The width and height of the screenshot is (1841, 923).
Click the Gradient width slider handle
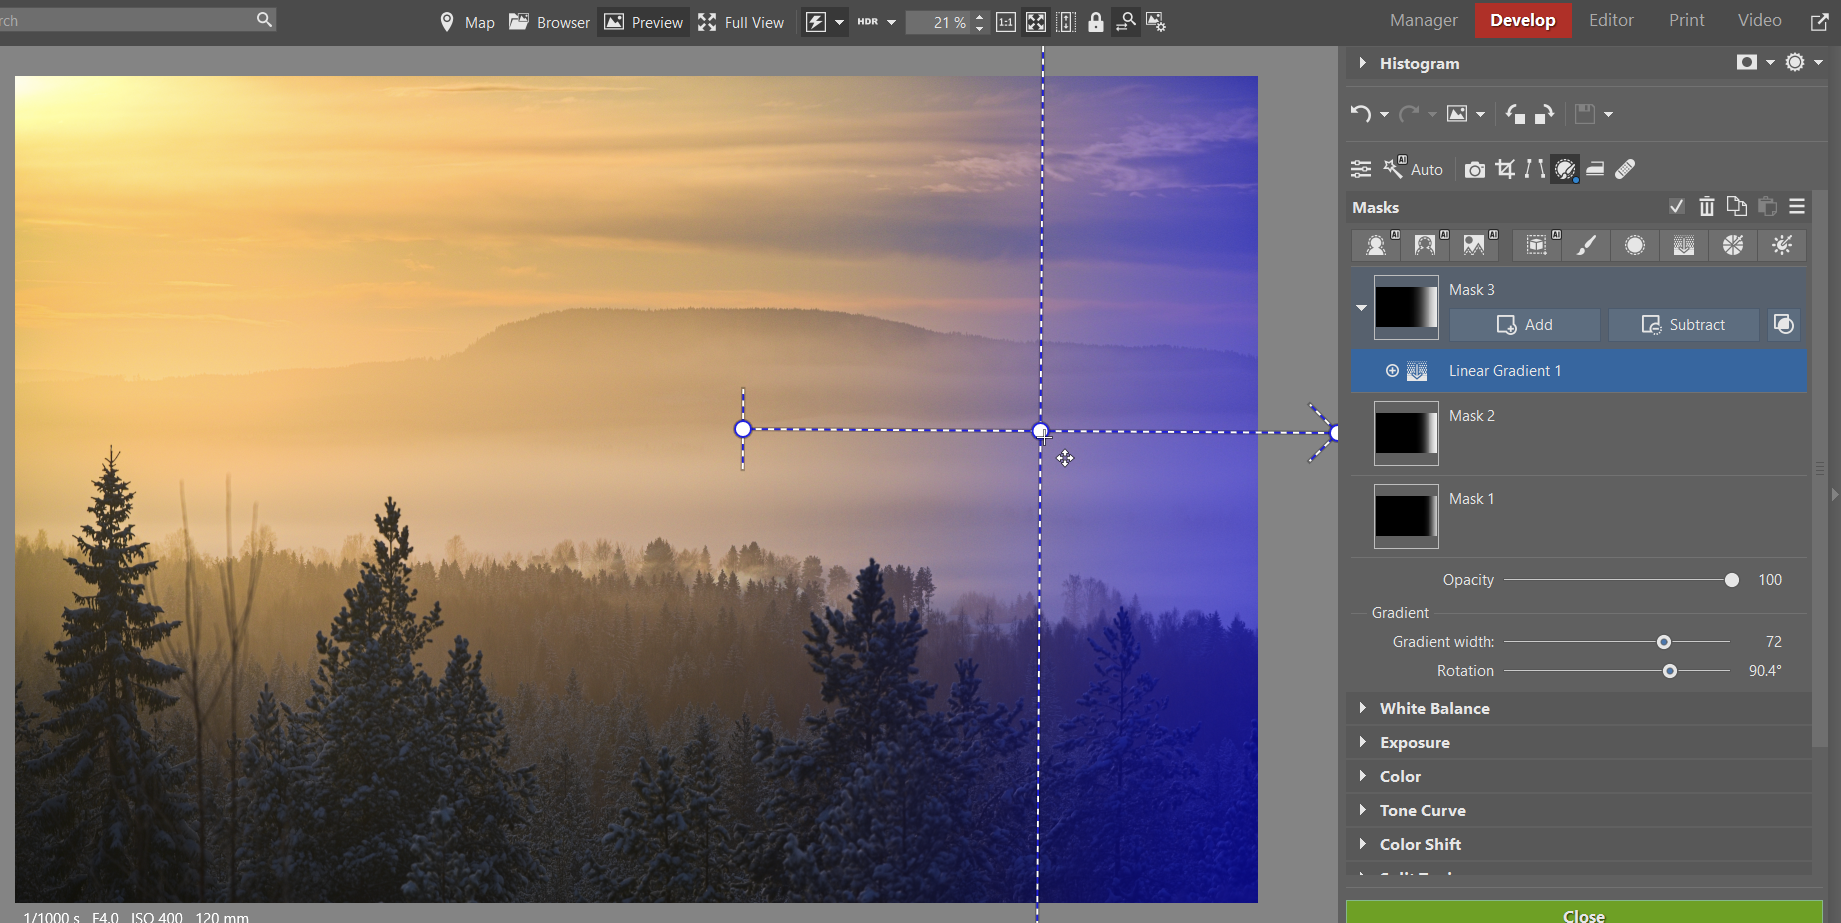point(1664,642)
